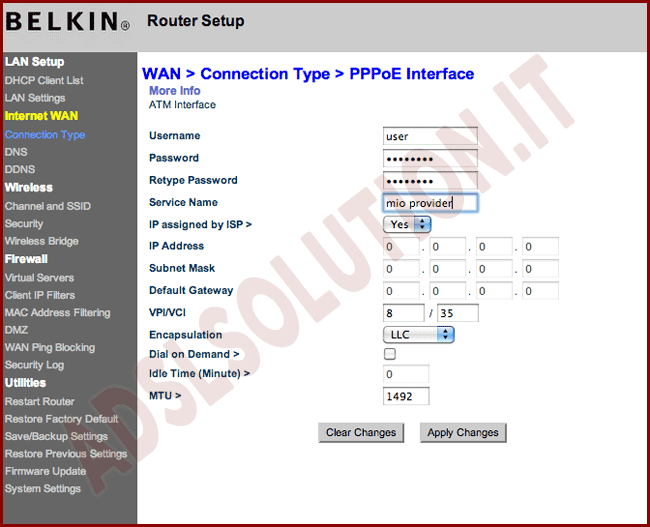Click the Idle Time minute field
The image size is (650, 527).
click(x=406, y=374)
